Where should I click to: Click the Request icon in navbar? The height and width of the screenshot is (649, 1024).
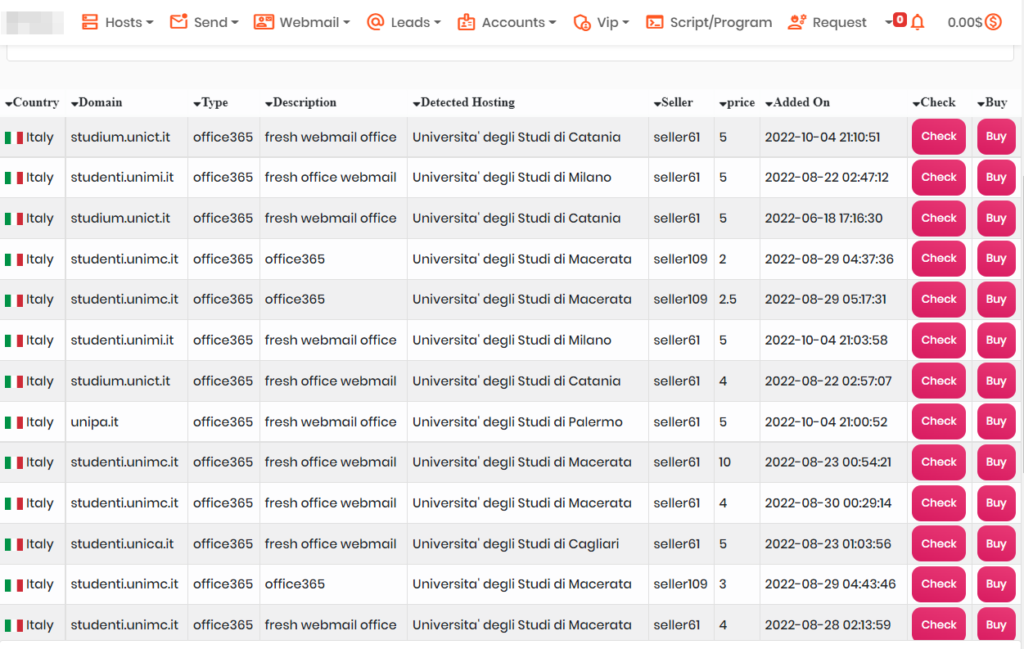tap(797, 22)
